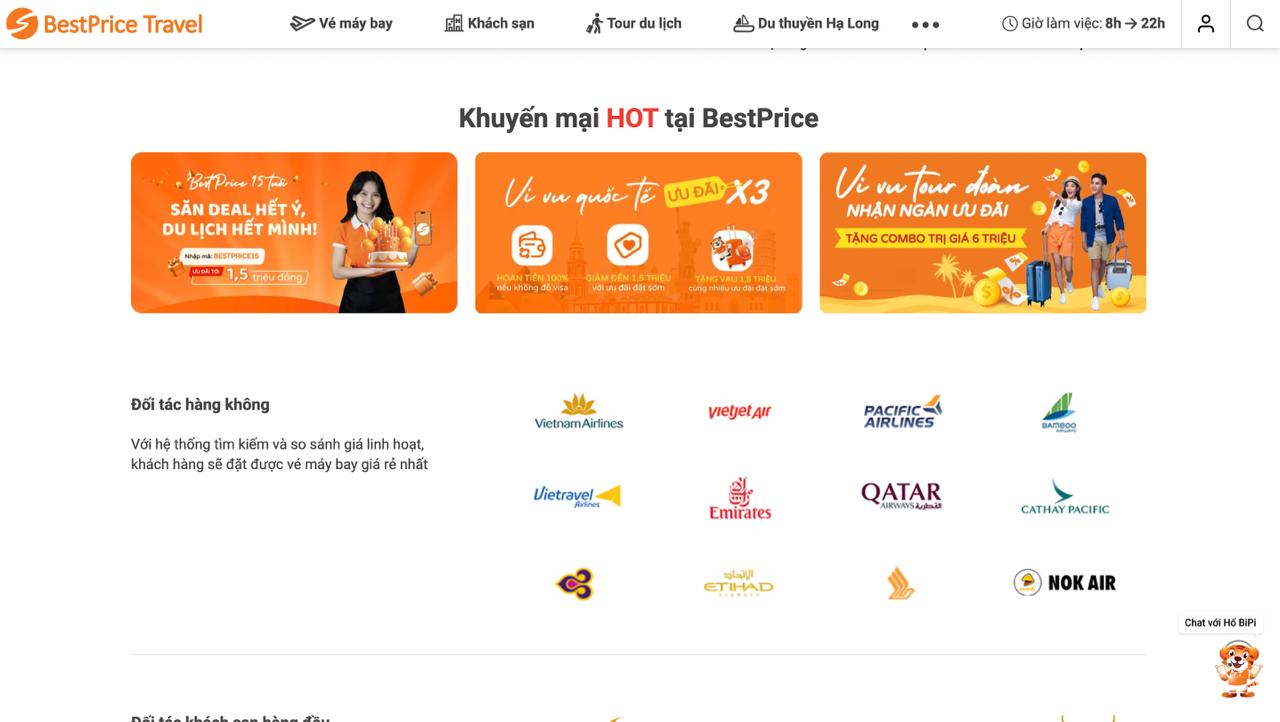Click the Bamboo Airways logo
This screenshot has width=1280, height=722.
pos(1059,412)
